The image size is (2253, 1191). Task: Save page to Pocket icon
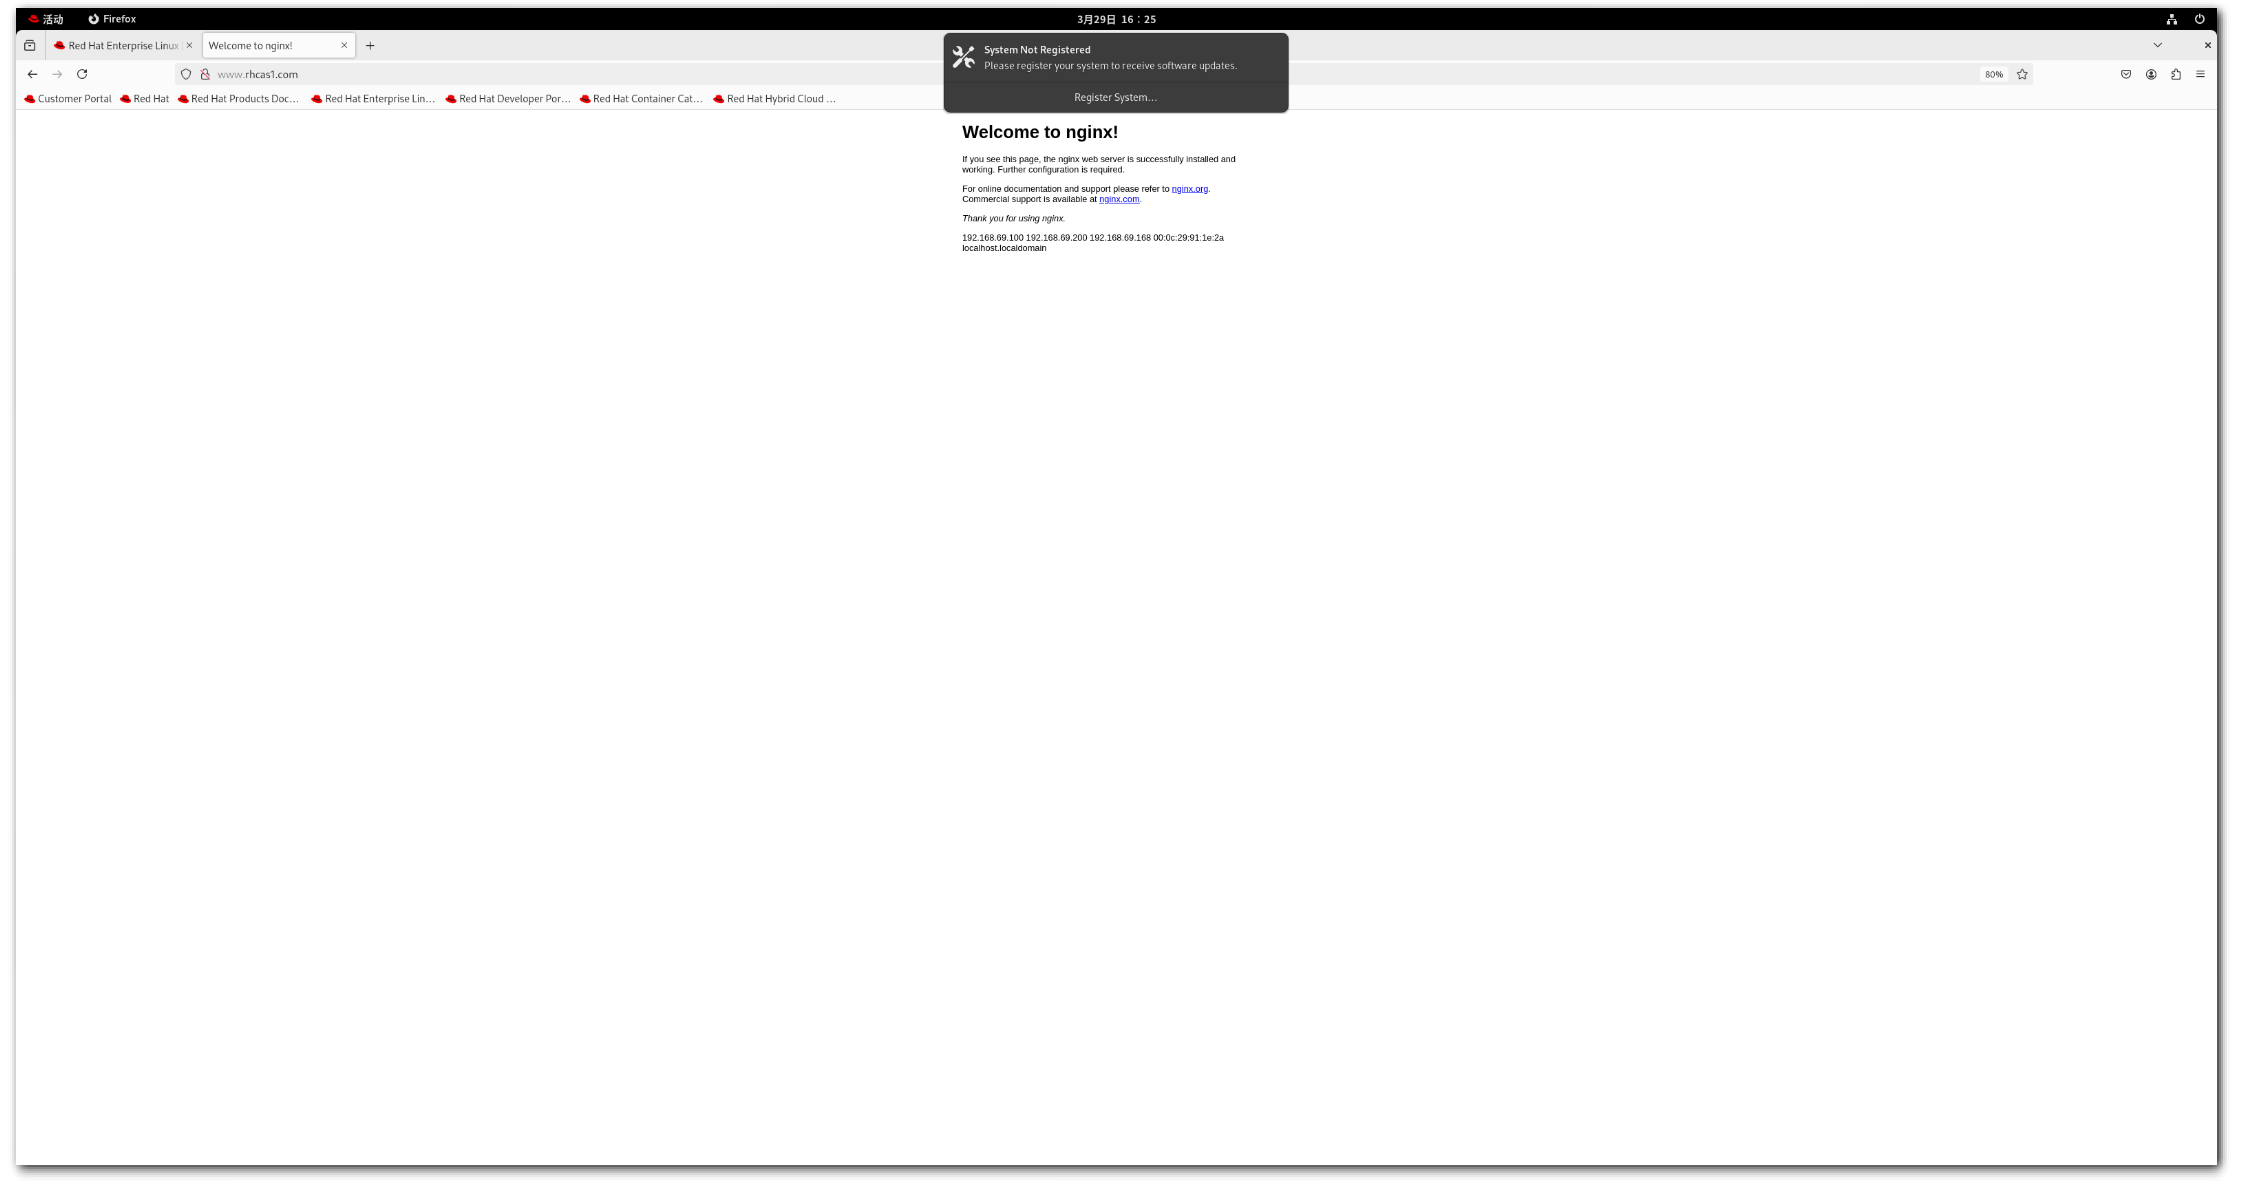click(2126, 74)
